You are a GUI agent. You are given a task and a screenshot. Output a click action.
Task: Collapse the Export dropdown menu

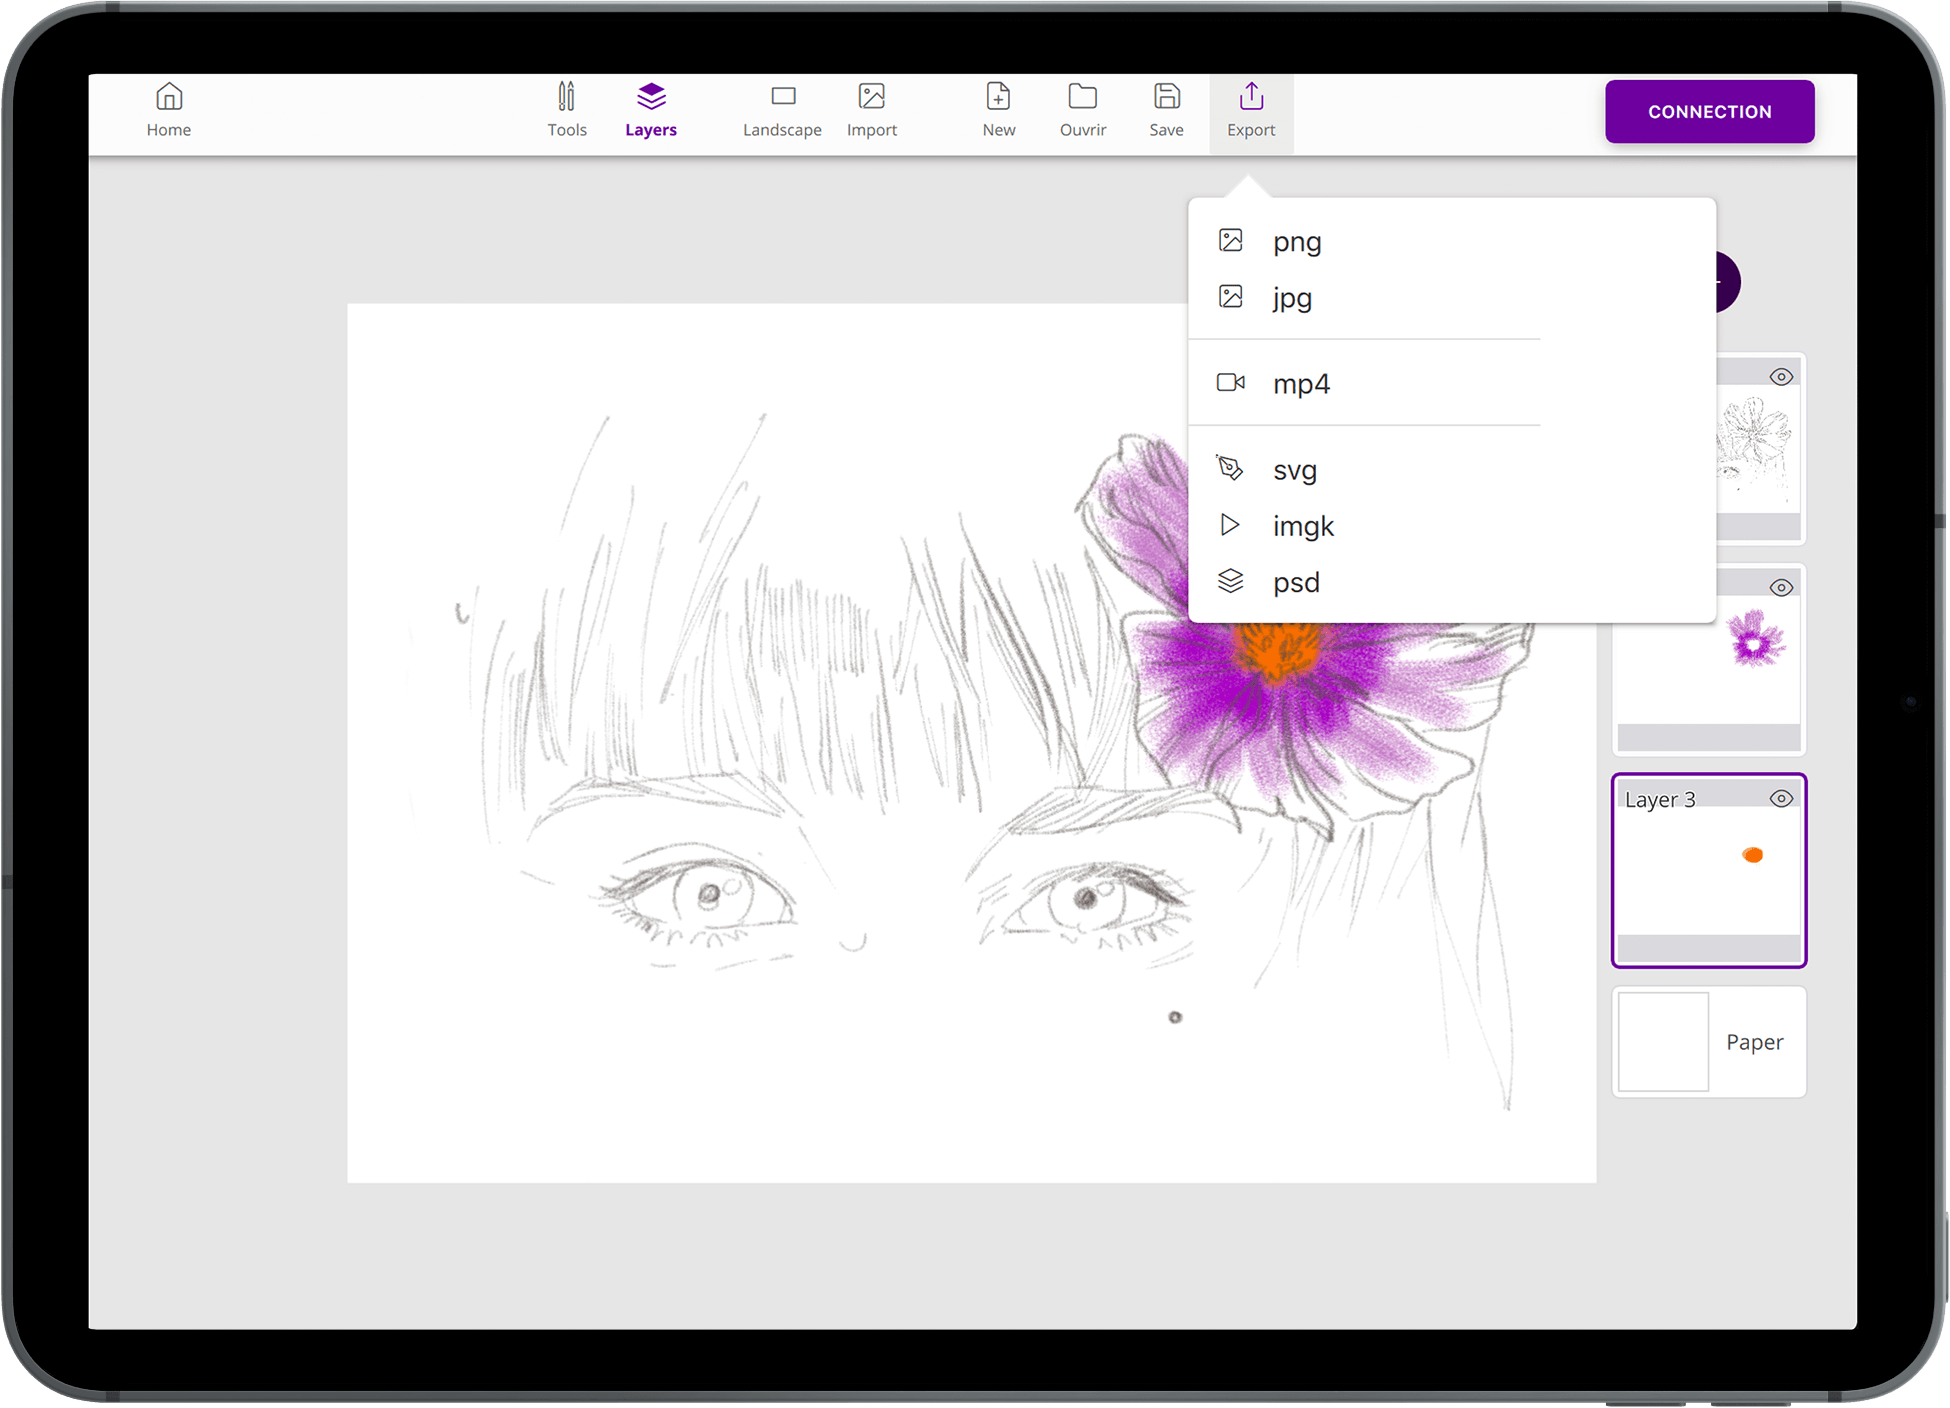pos(1251,112)
